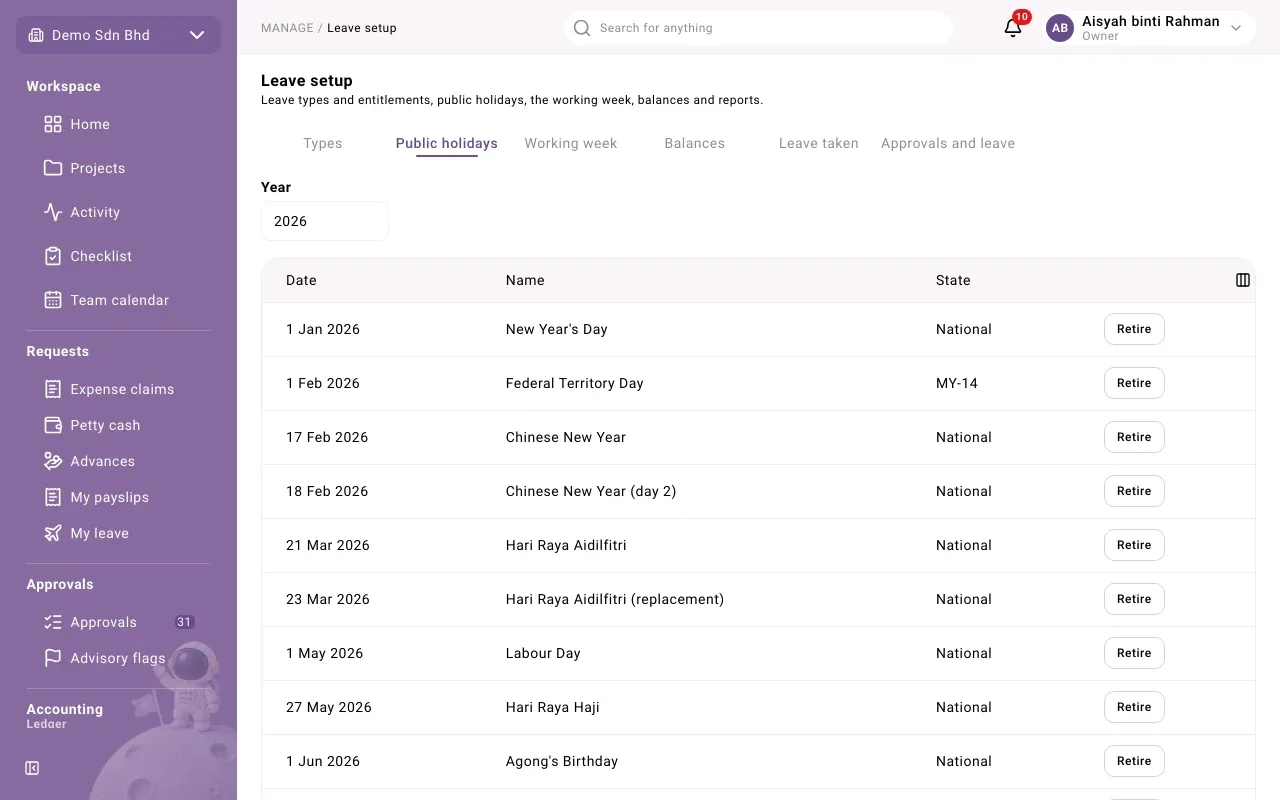Retire the New Year's Day holiday

point(1134,329)
